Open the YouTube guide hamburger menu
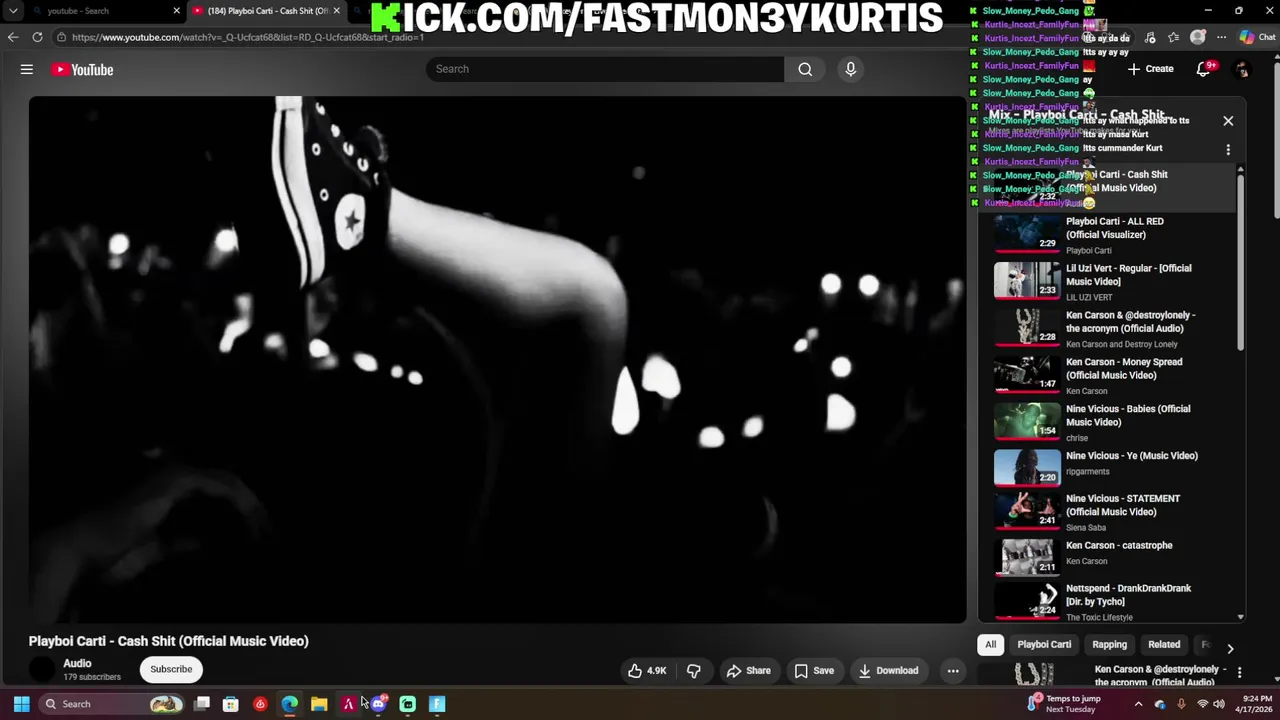 point(27,69)
